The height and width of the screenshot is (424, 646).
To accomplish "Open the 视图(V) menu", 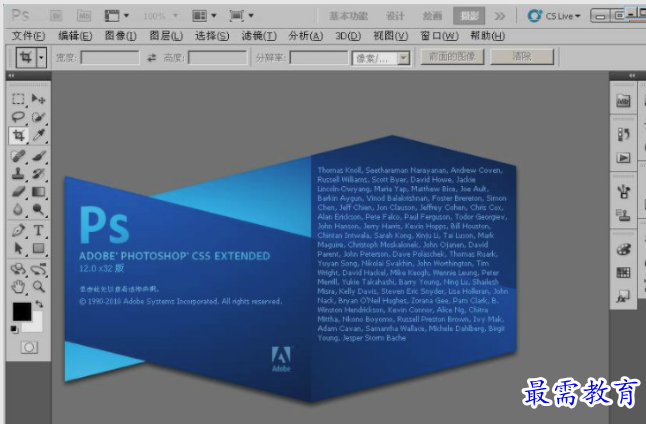I will click(391, 36).
